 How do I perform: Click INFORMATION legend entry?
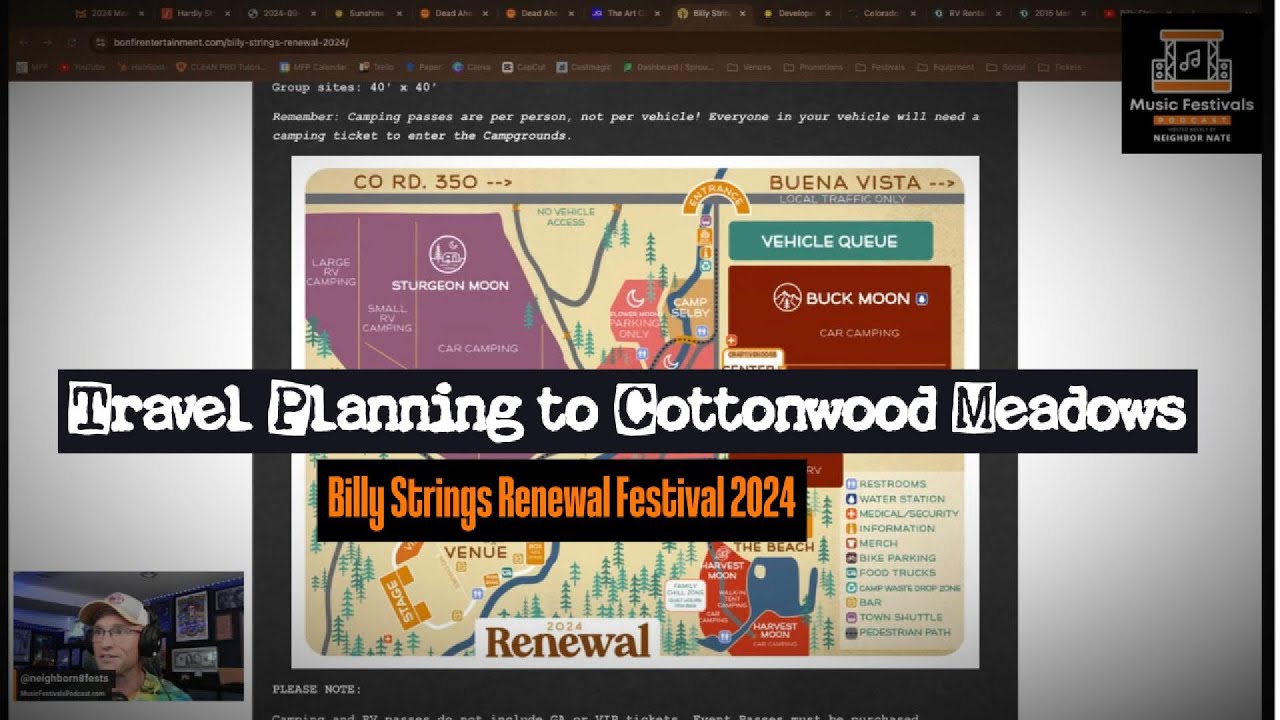point(889,529)
